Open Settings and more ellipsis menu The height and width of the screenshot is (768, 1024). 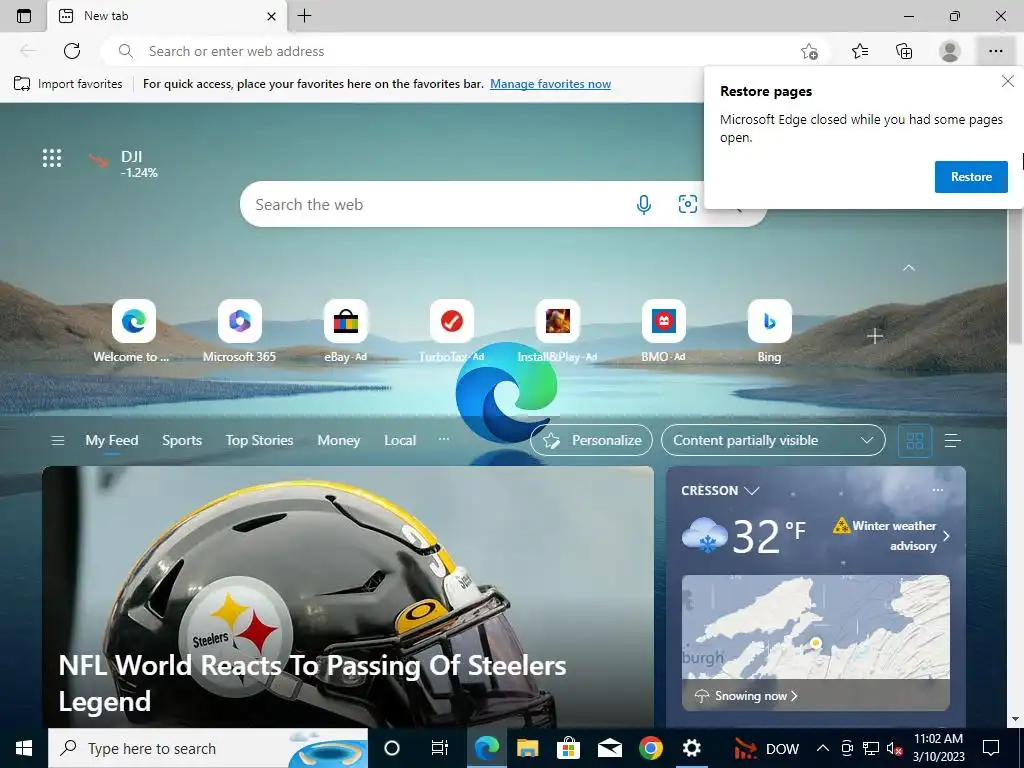coord(995,51)
